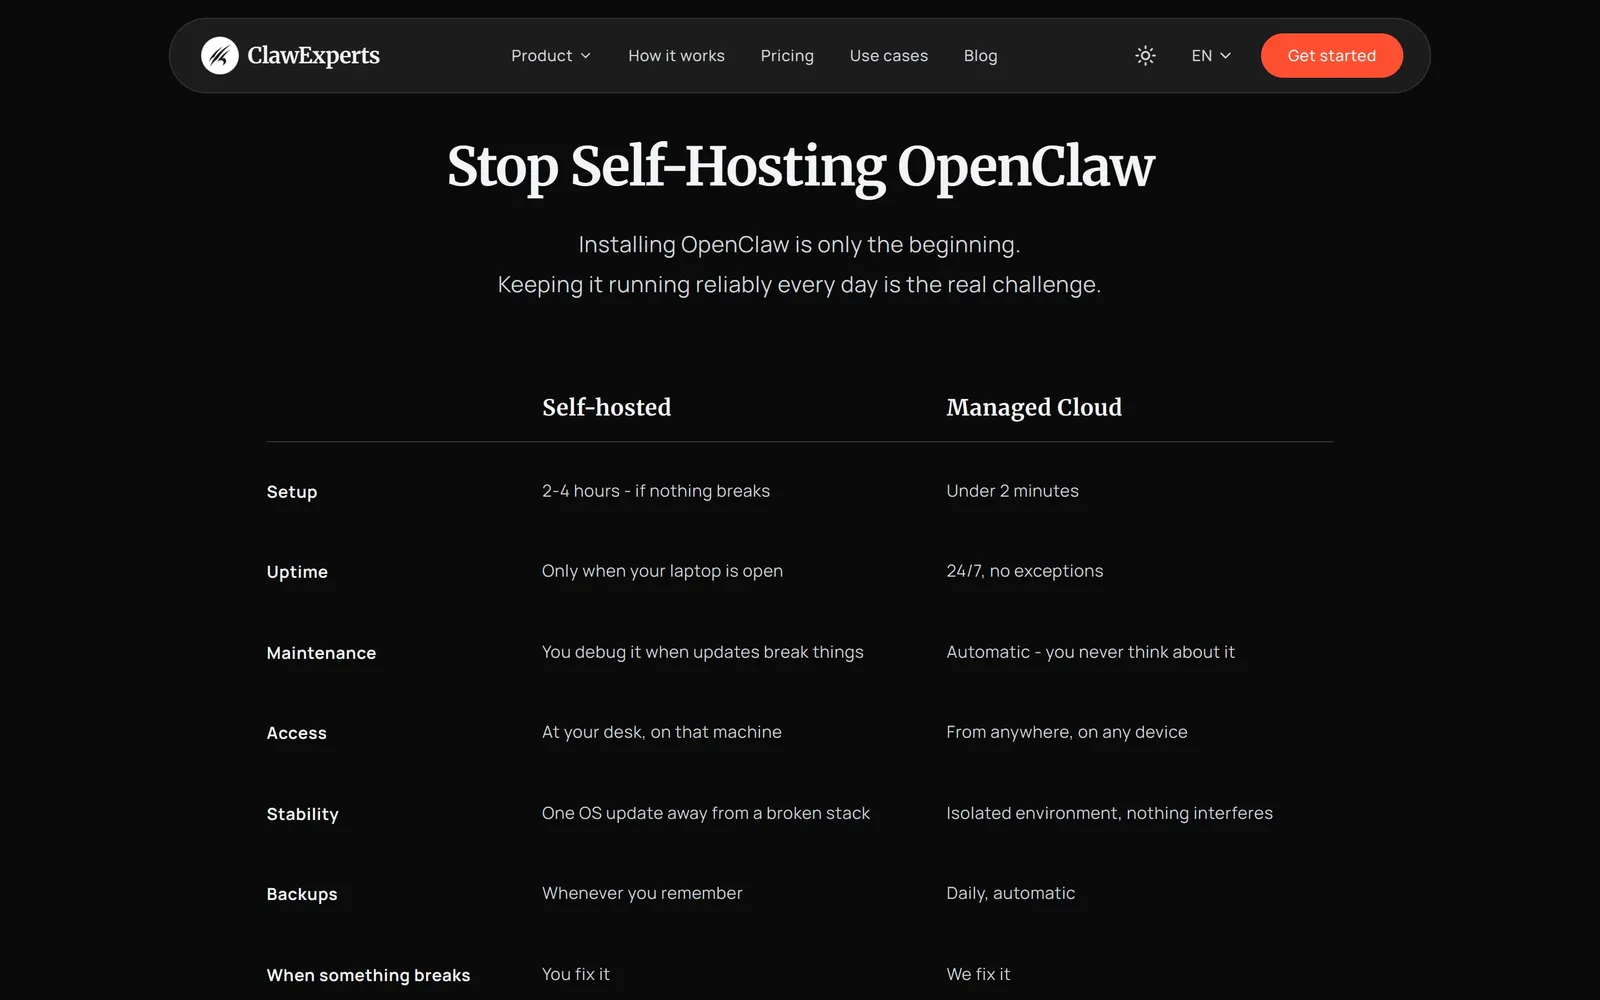Click the 'Whenever you remember' cell
This screenshot has width=1600, height=1000.
click(x=642, y=893)
